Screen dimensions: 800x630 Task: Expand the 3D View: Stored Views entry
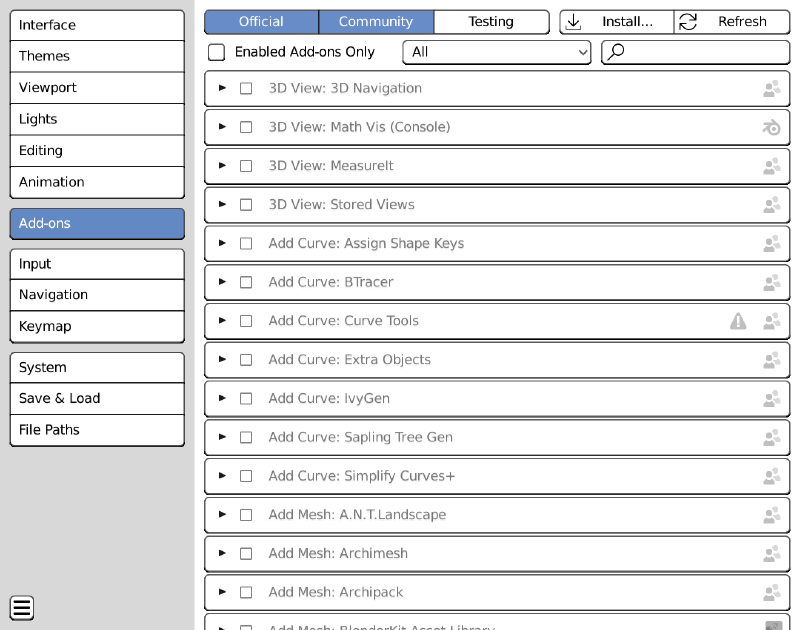click(222, 204)
